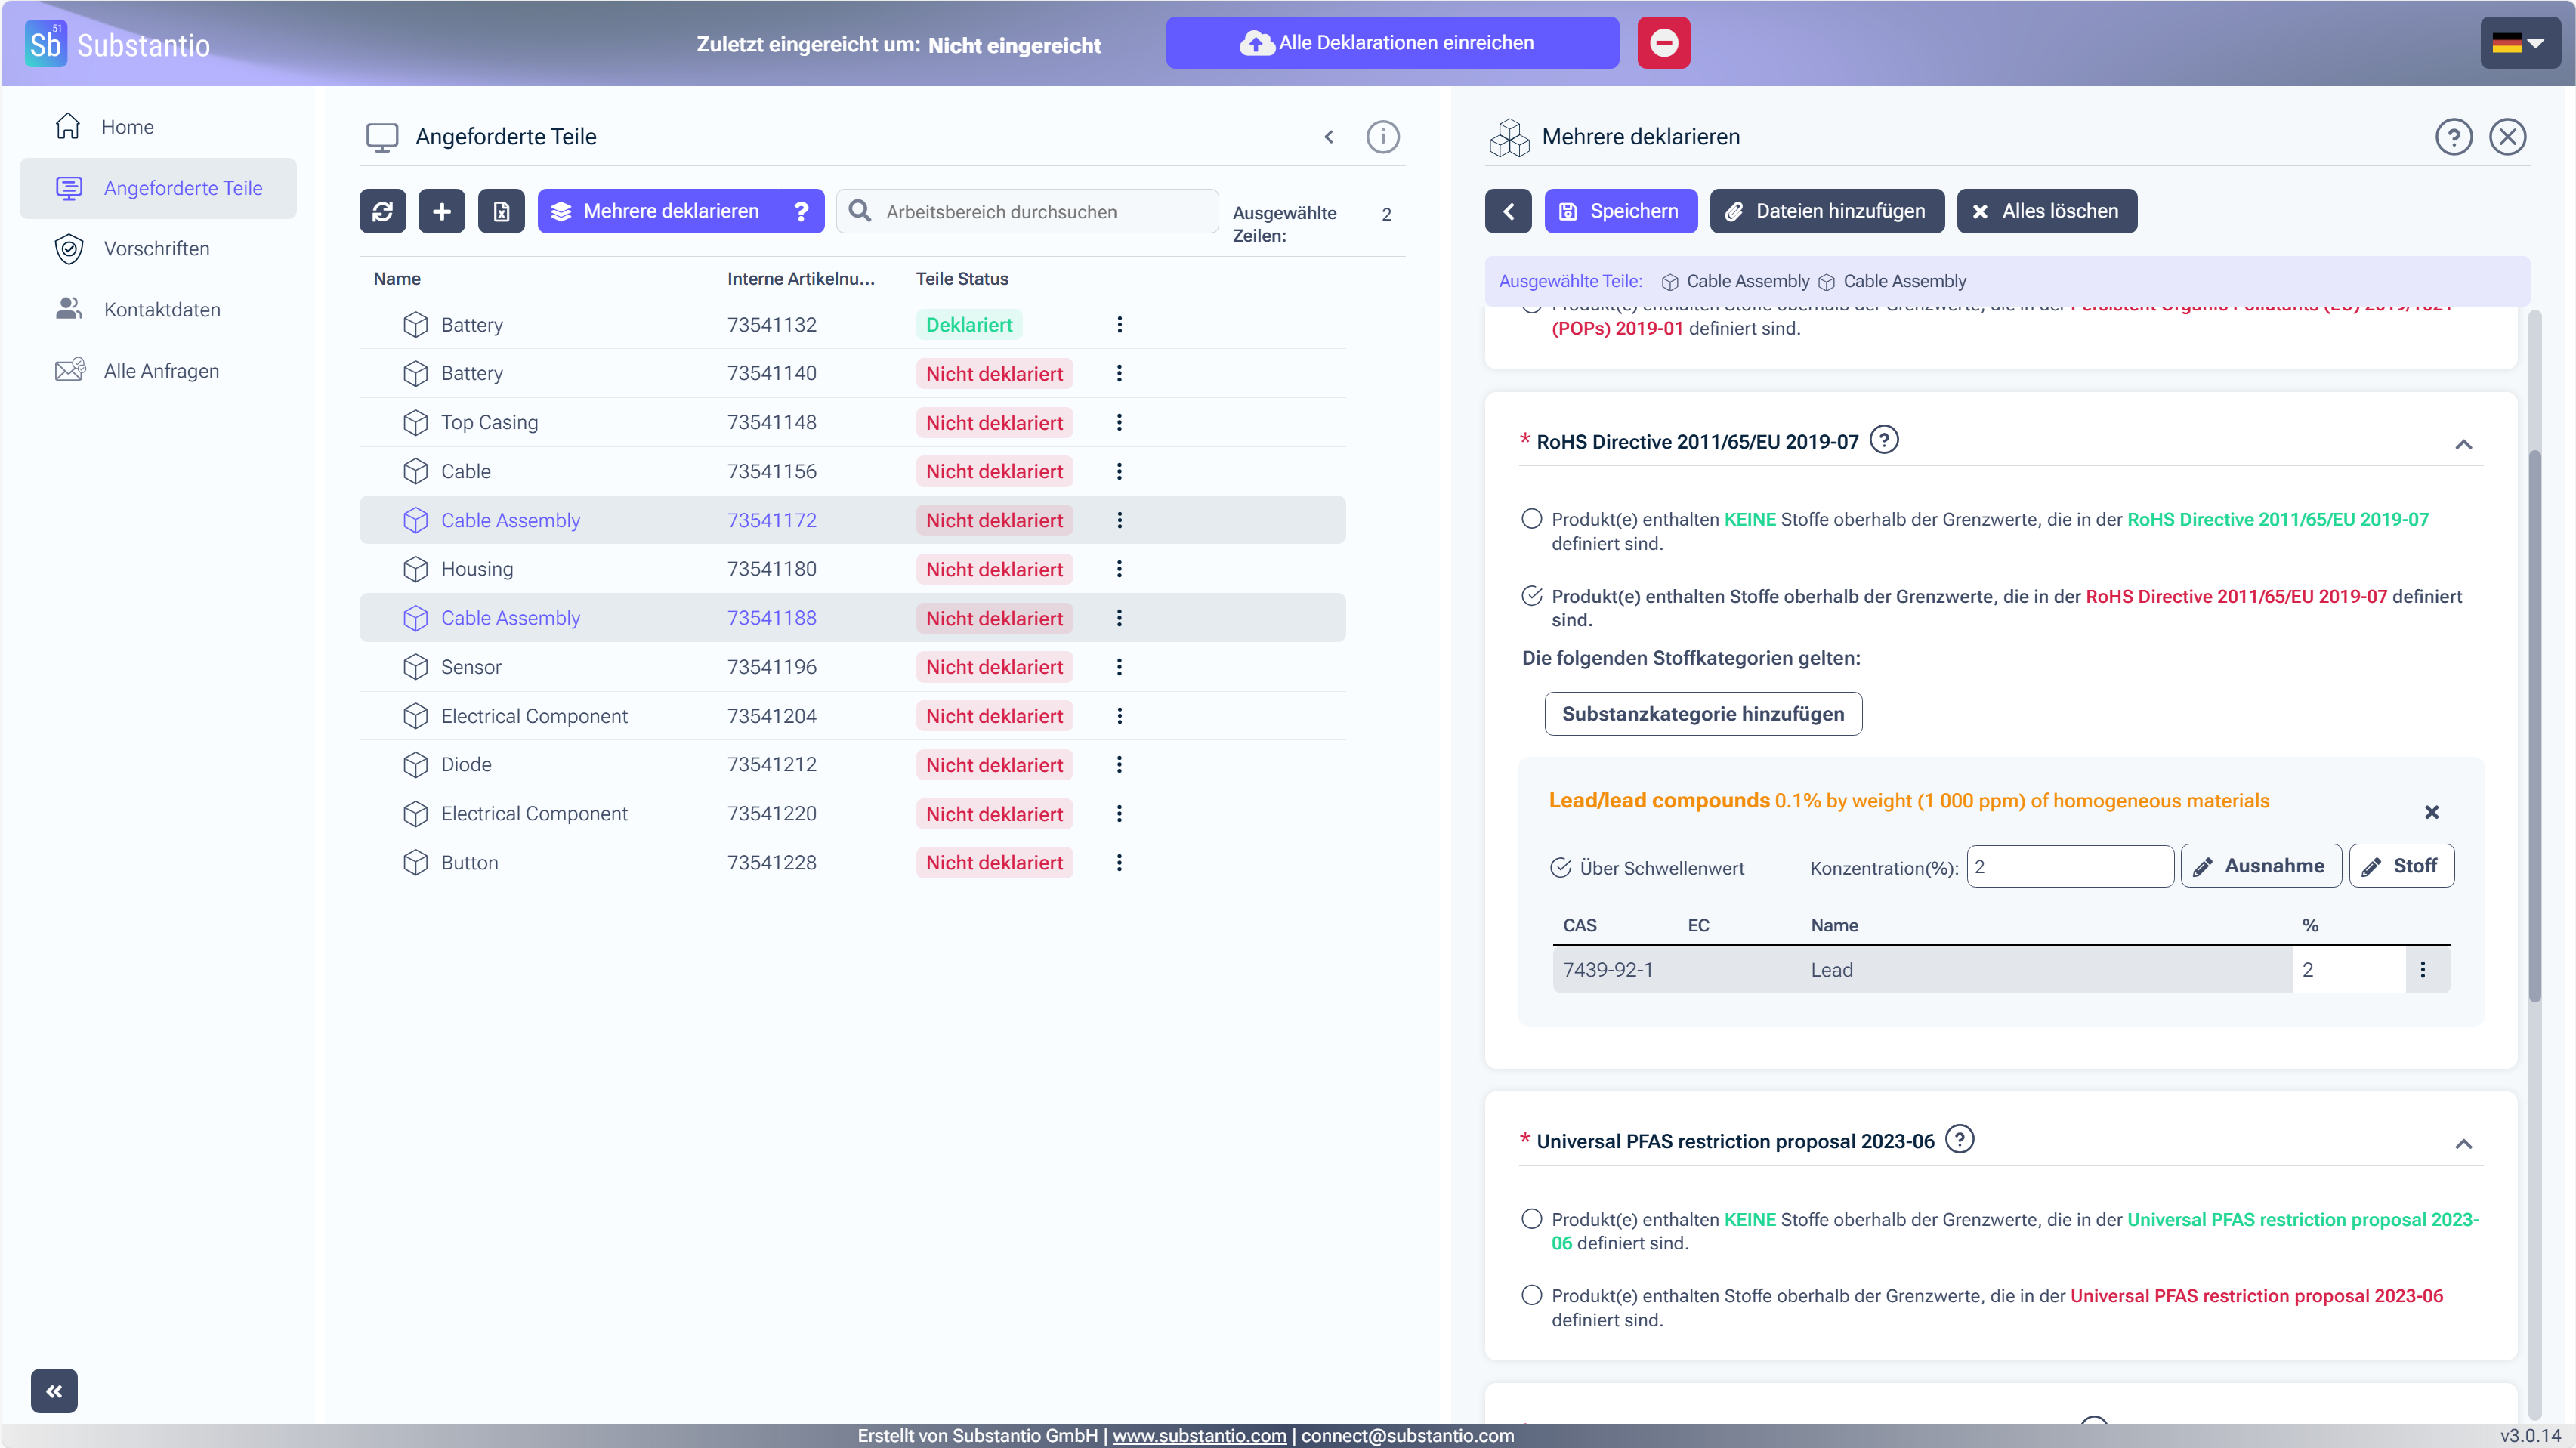Viewport: 2576px width, 1448px height.
Task: Click the Konzentration(%) input field
Action: 2069,867
